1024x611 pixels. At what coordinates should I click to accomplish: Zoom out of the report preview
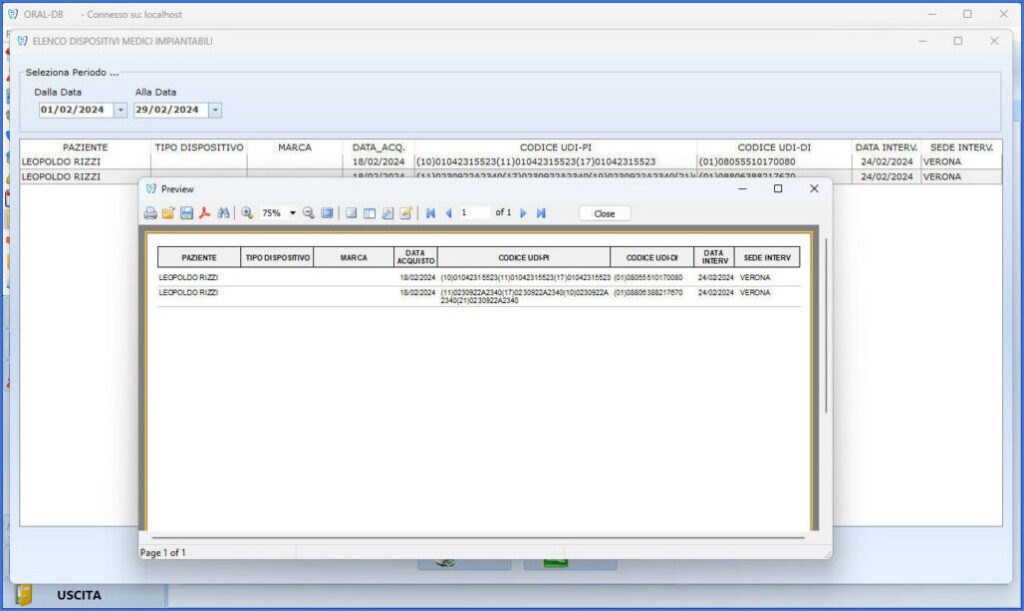click(x=309, y=213)
